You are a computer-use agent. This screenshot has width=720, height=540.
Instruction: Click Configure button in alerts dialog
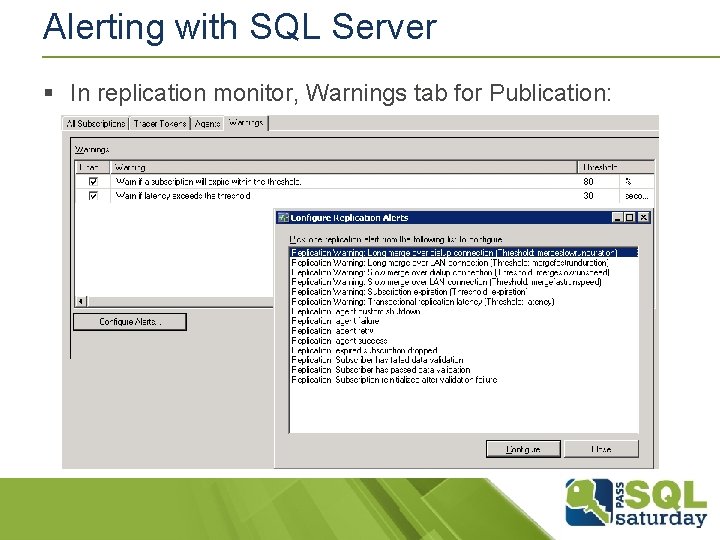point(523,449)
